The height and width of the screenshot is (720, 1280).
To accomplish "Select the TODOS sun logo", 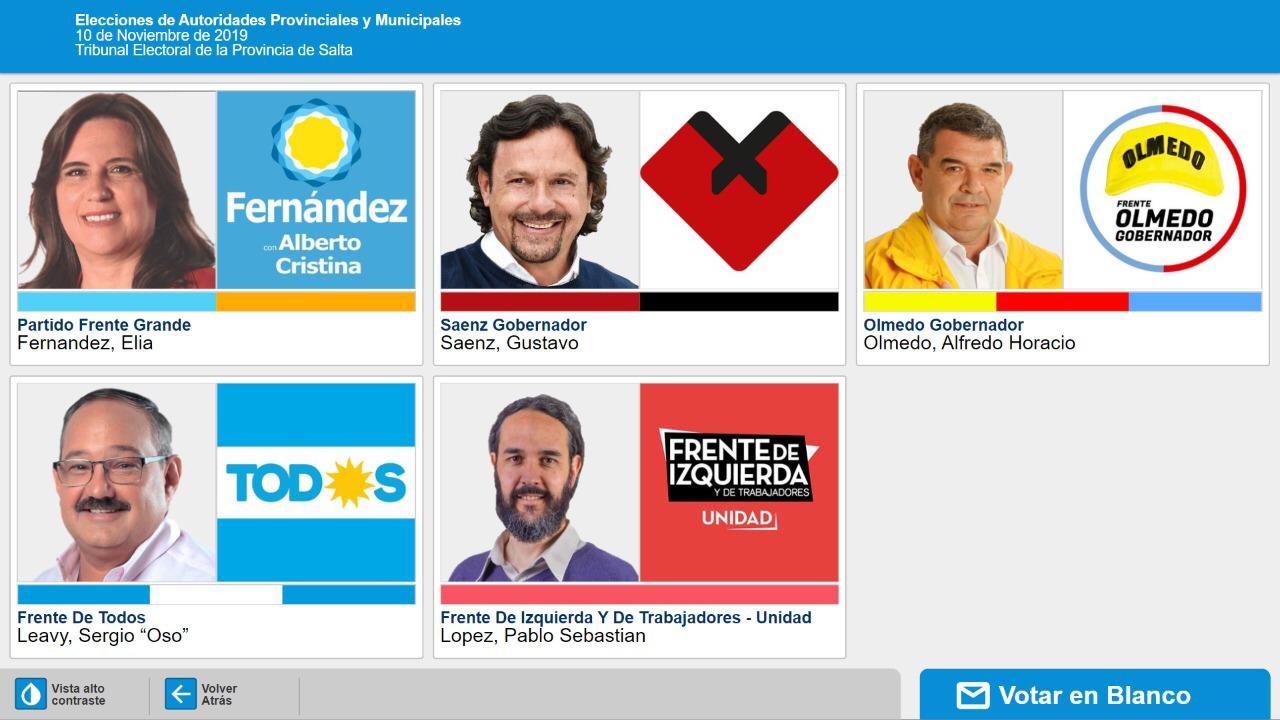I will 316,482.
